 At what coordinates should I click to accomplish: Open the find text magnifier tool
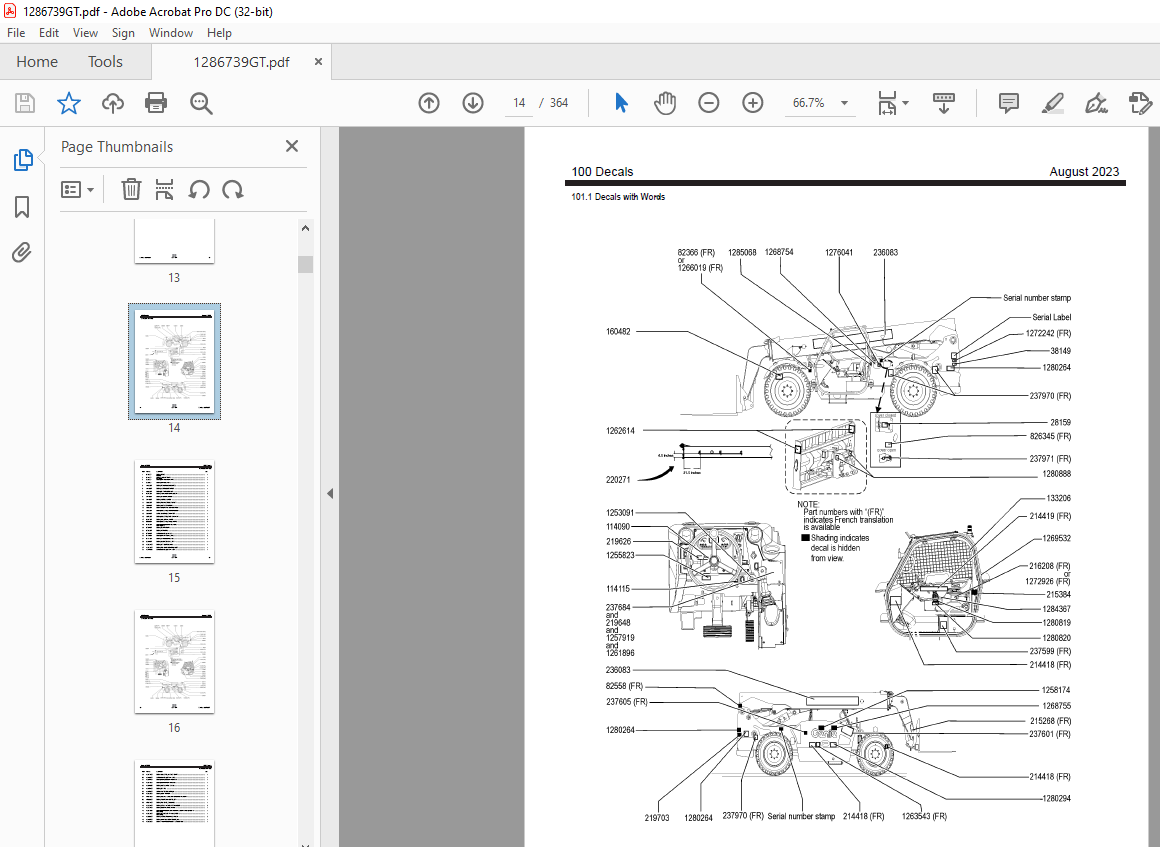tap(200, 103)
